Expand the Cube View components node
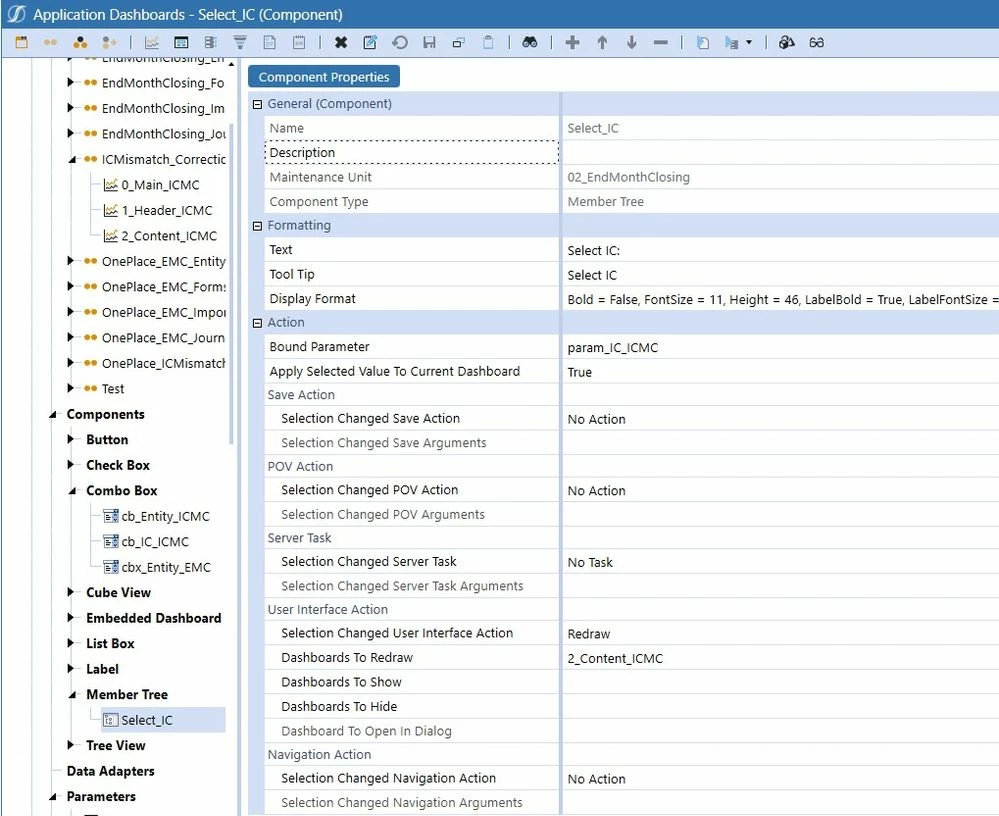 (x=71, y=592)
